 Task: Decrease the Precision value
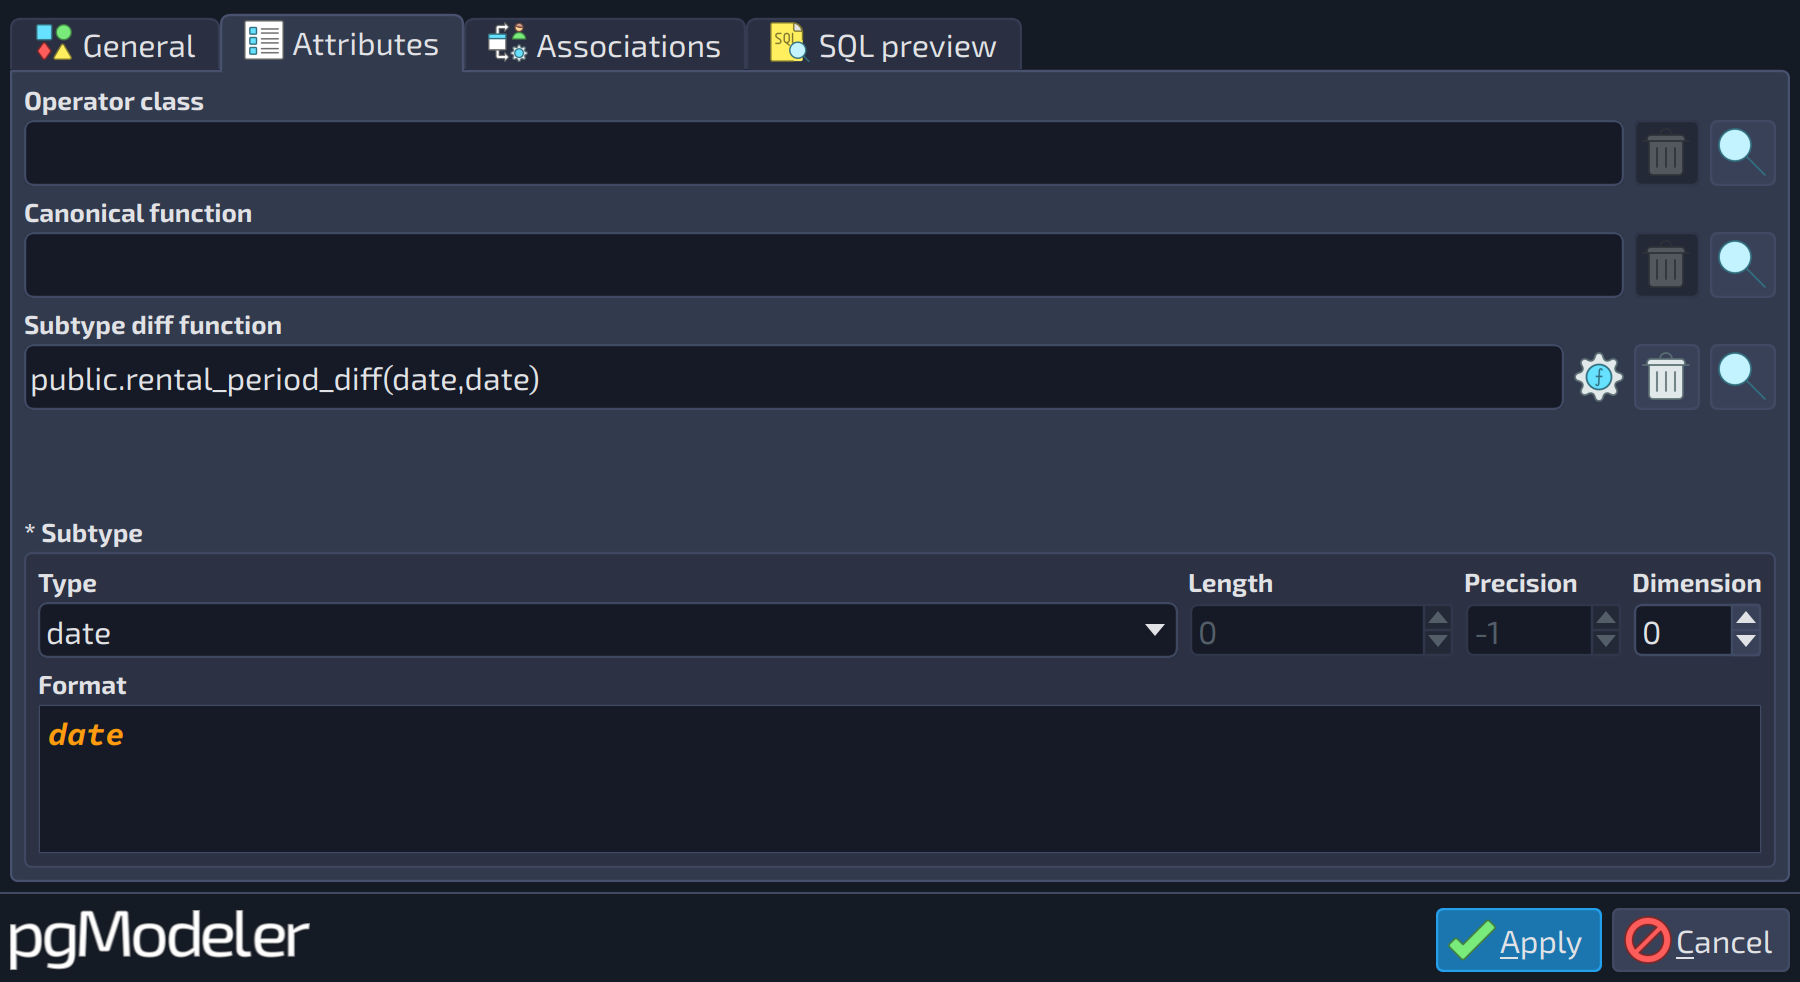(1606, 642)
